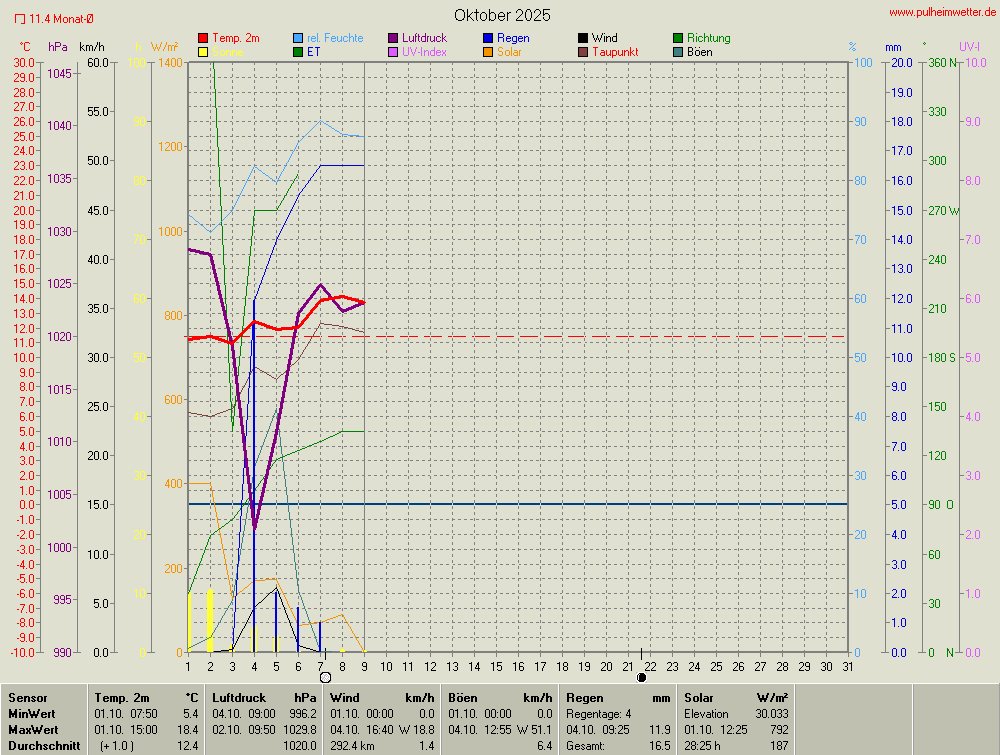Click the Luftdruck column header in the table
This screenshot has height=755, width=1000.
pos(239,697)
